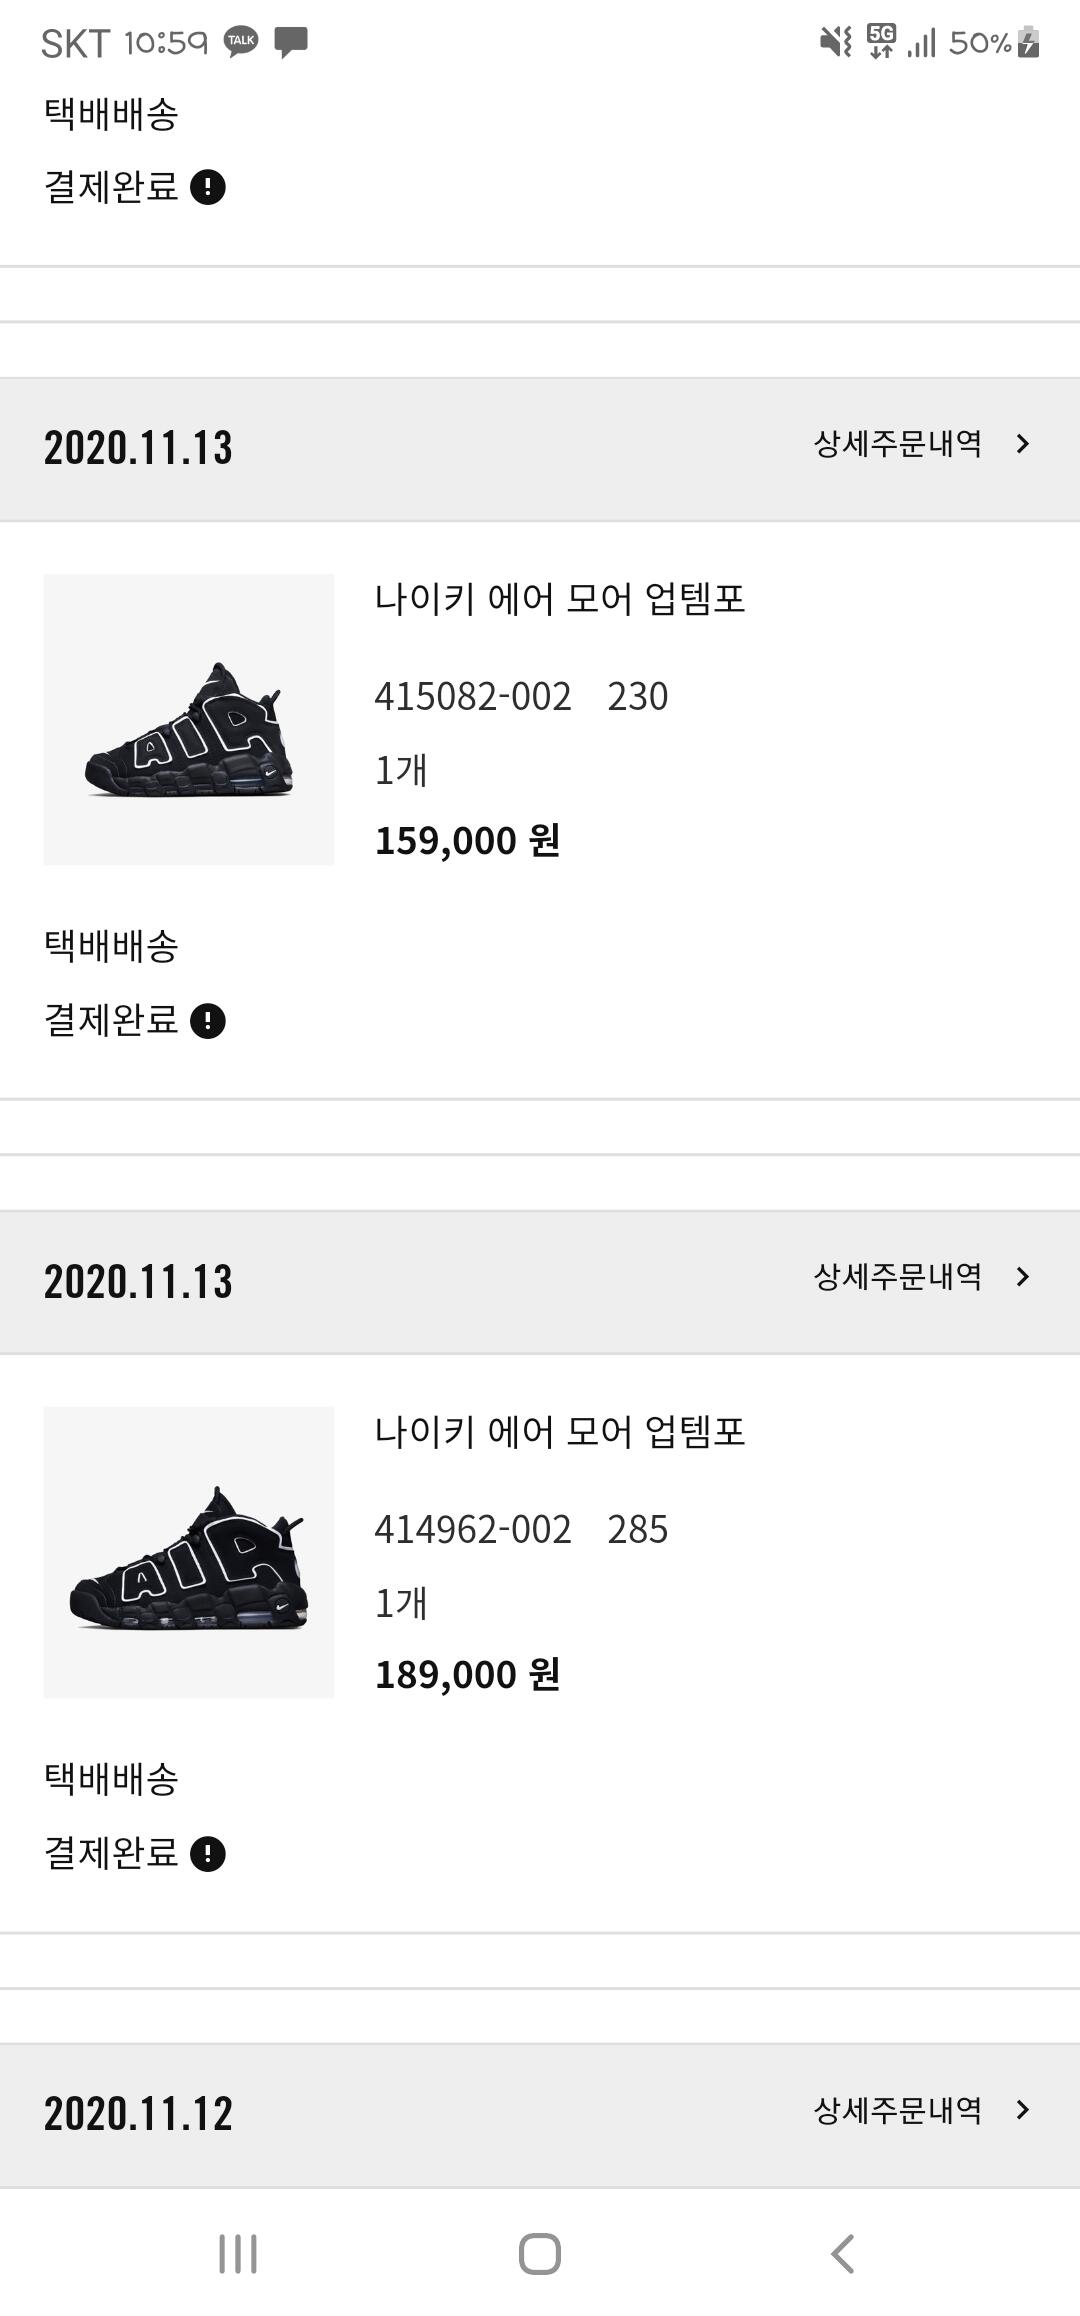Expand order details chevron for size 285 order
This screenshot has width=1080, height=2316.
click(1022, 1277)
